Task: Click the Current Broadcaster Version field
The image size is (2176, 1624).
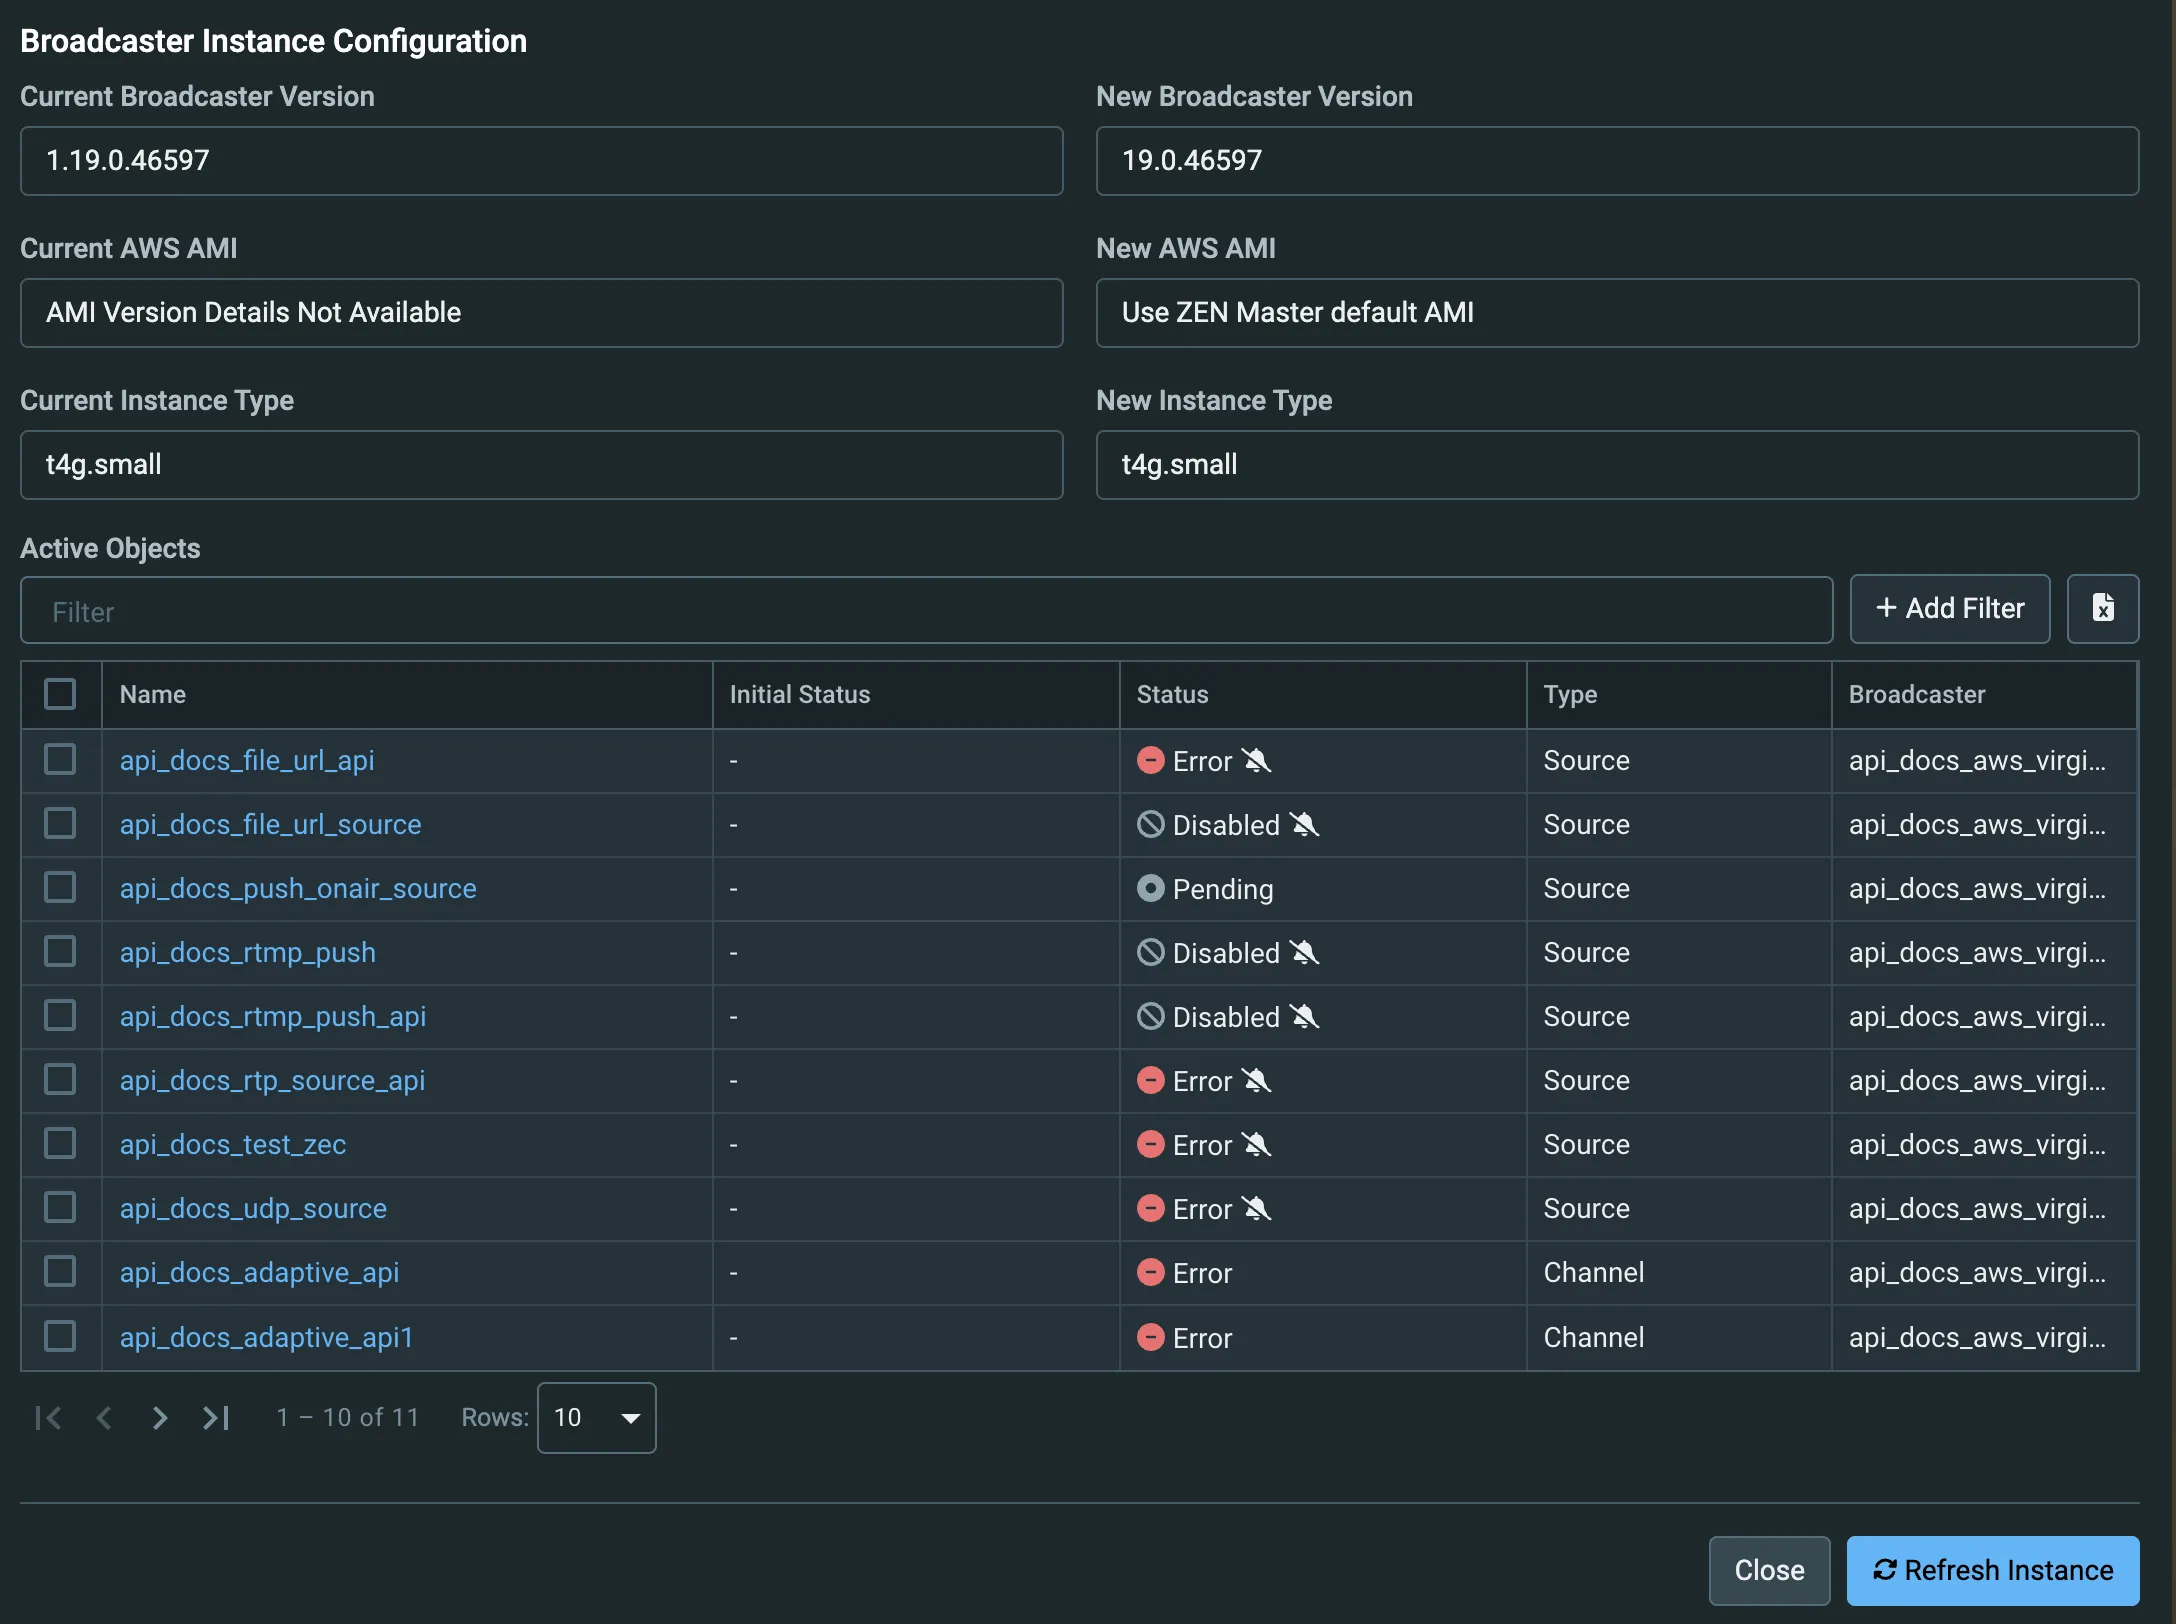Action: point(541,161)
